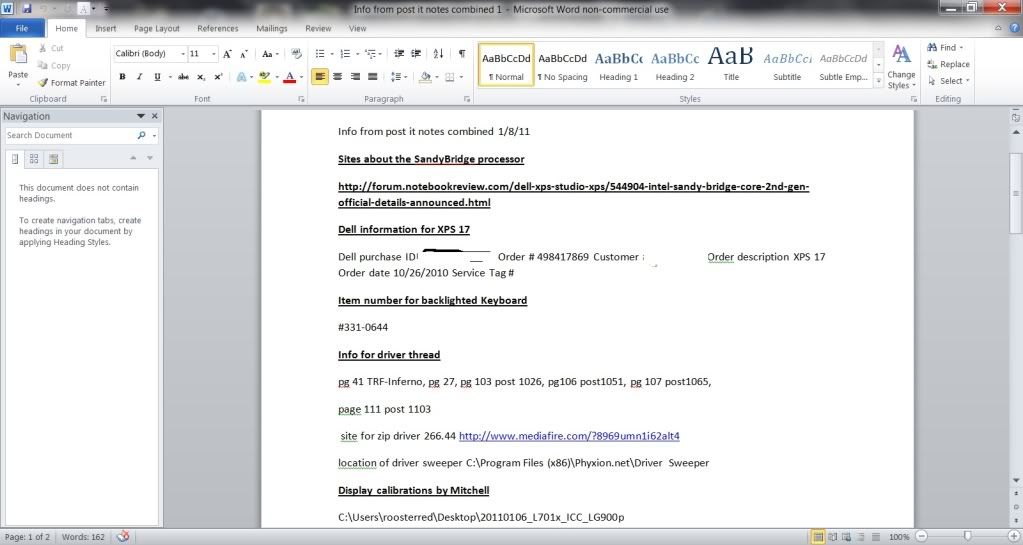Screen dimensions: 1023x545
Task: Switch to References tab
Action: point(218,29)
